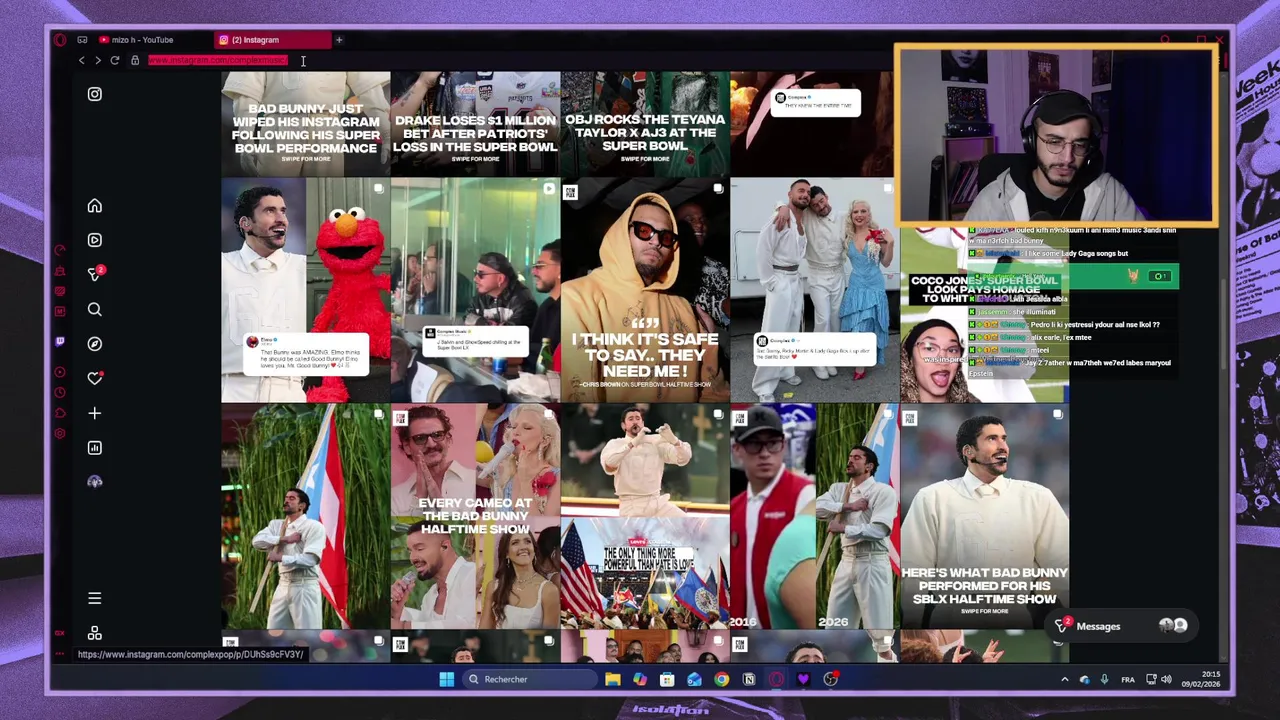Click the Instagram Search magnifier icon
The image size is (1280, 720).
[94, 310]
